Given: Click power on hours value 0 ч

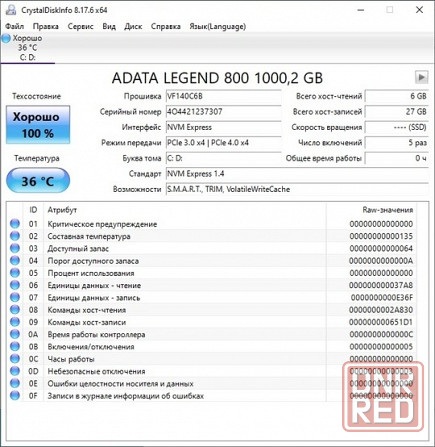Looking at the screenshot, I should [x=397, y=158].
